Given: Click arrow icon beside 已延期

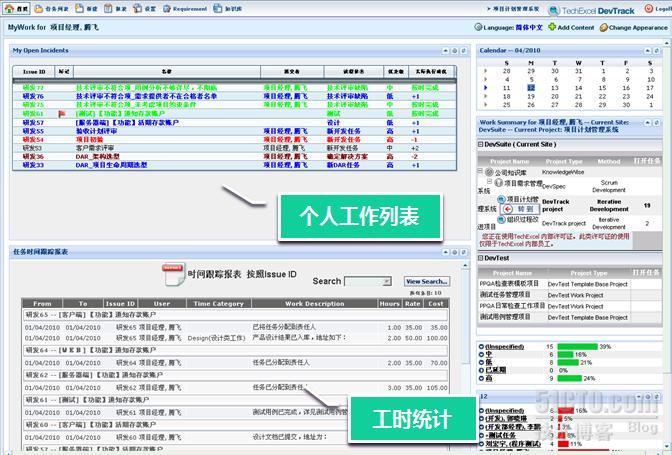Looking at the screenshot, I should [481, 370].
